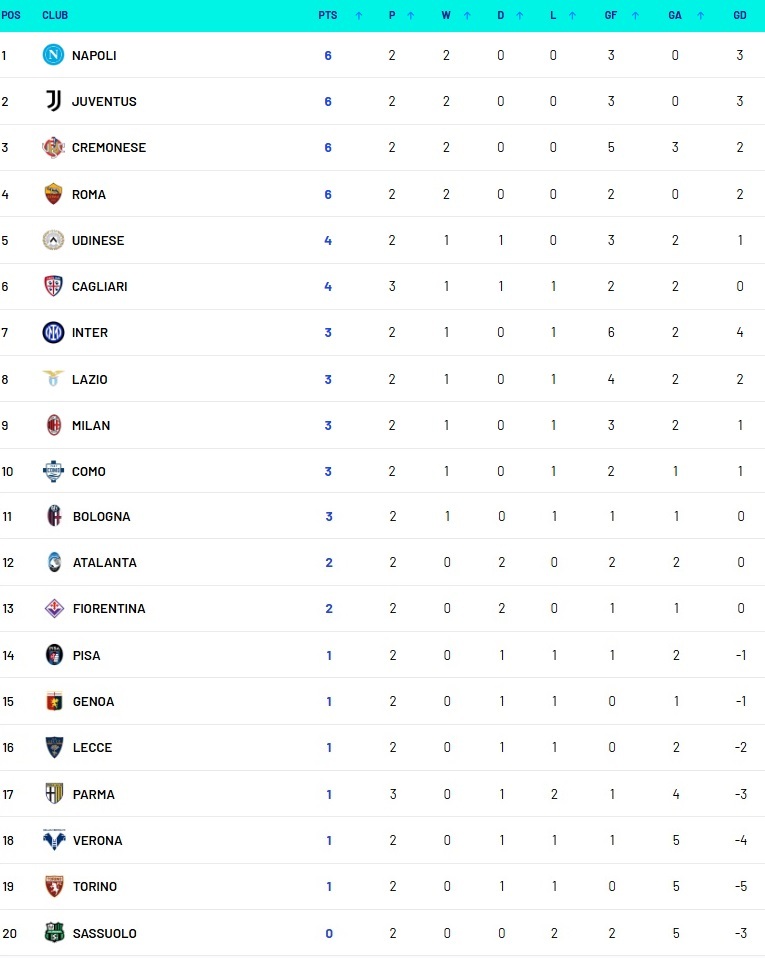Select the Lazio table row
Screen dimensions: 765x958
(x=382, y=379)
